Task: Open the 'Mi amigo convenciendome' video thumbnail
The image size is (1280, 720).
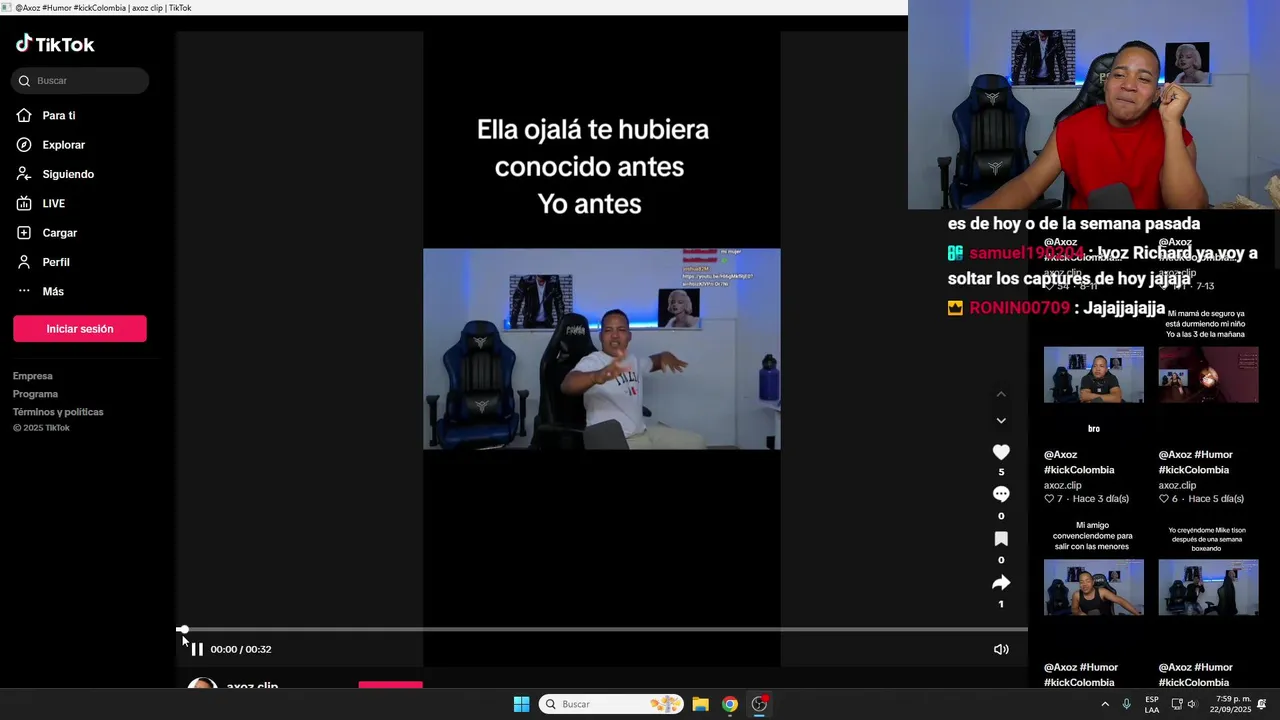Action: coord(1094,587)
